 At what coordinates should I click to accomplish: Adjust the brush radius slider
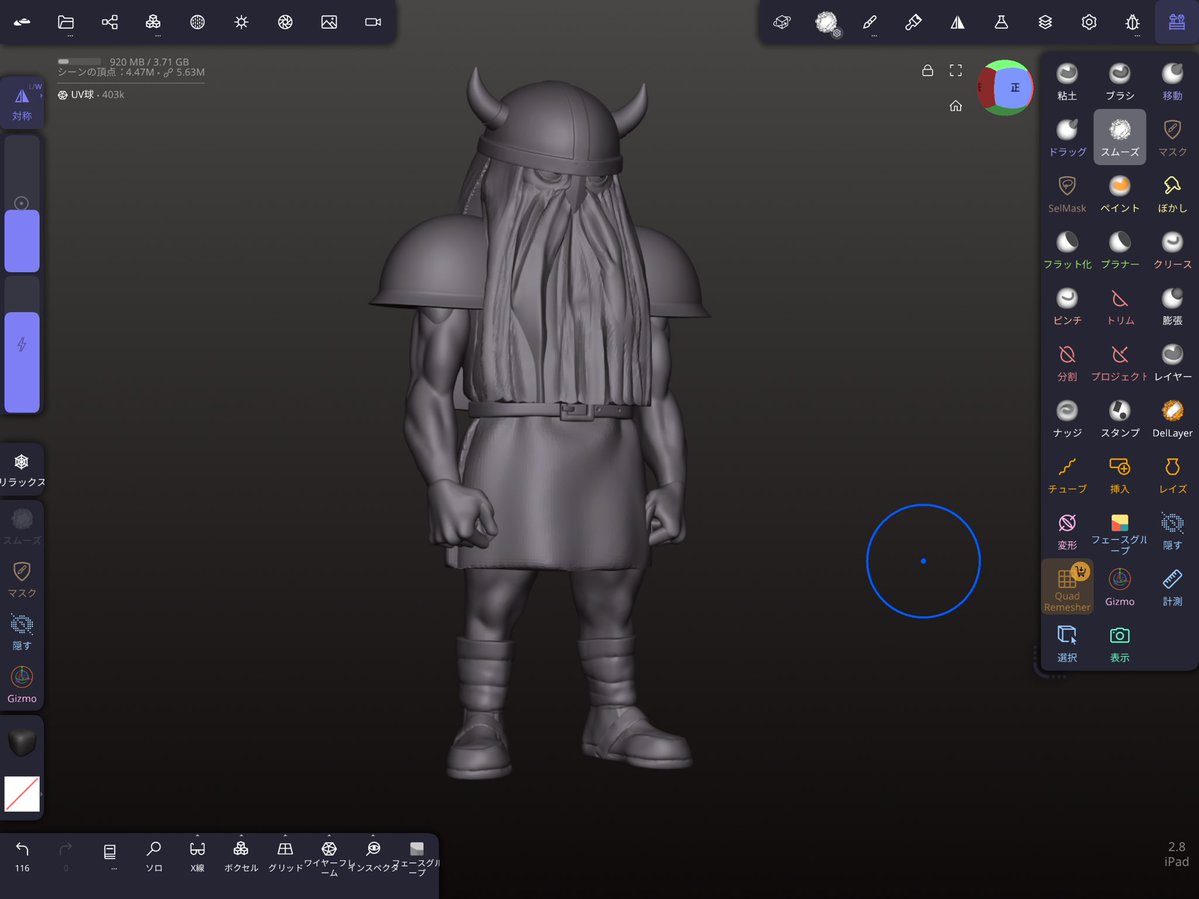point(22,204)
